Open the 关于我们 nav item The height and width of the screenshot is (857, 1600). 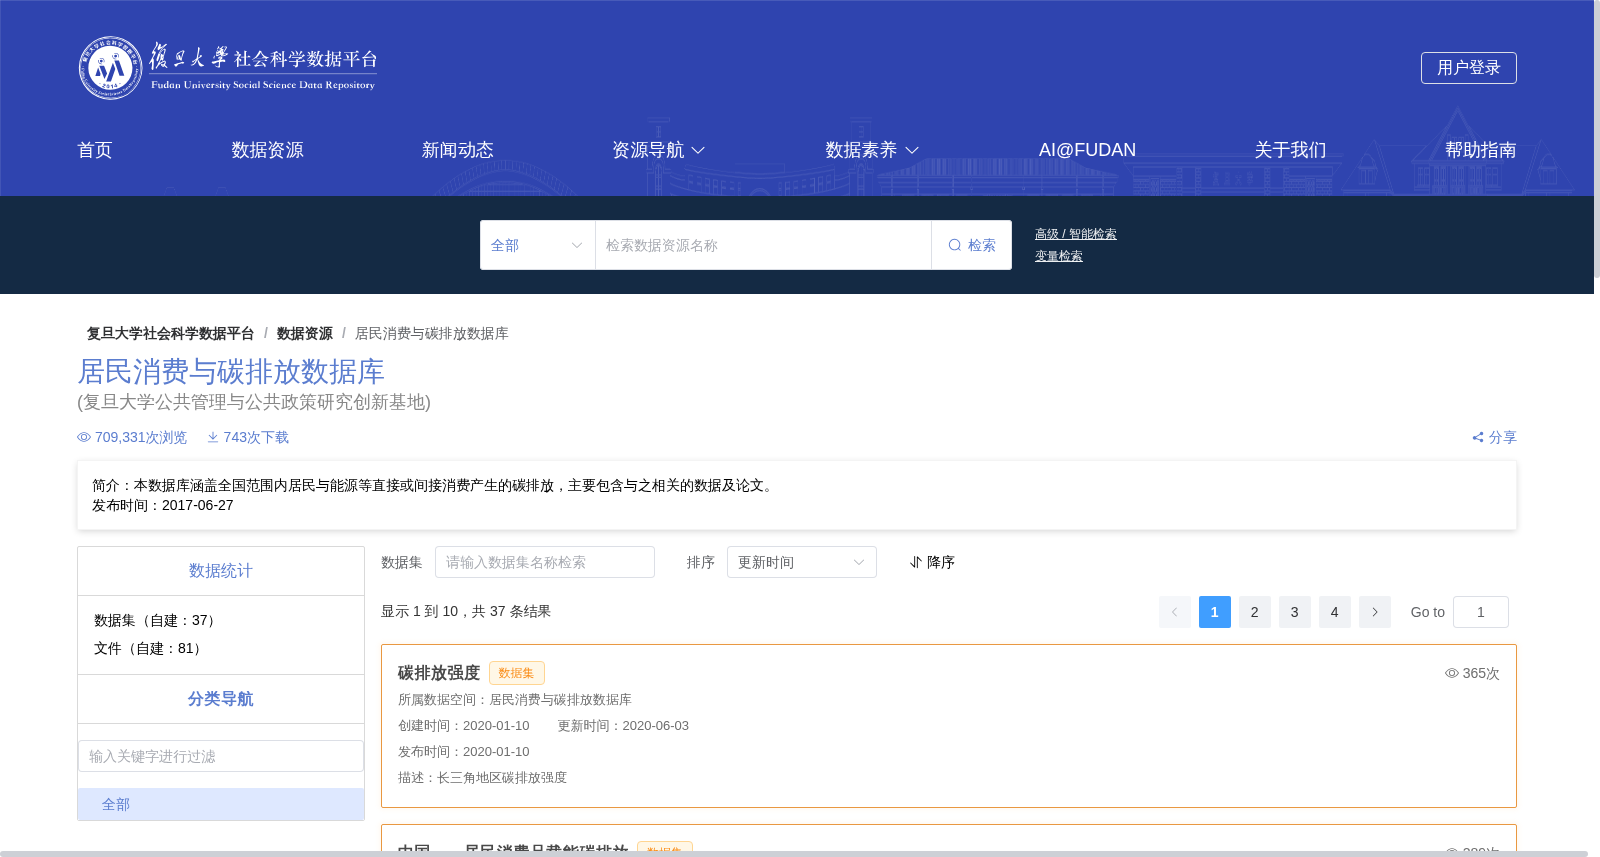[x=1290, y=150]
